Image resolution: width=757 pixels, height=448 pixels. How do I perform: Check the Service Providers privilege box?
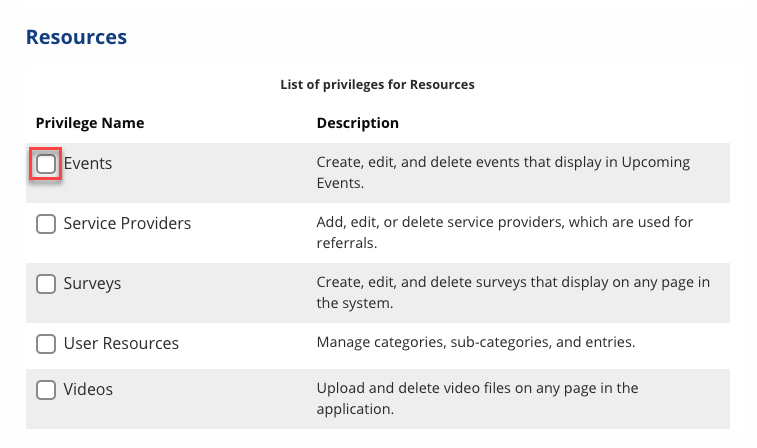pyautogui.click(x=46, y=224)
